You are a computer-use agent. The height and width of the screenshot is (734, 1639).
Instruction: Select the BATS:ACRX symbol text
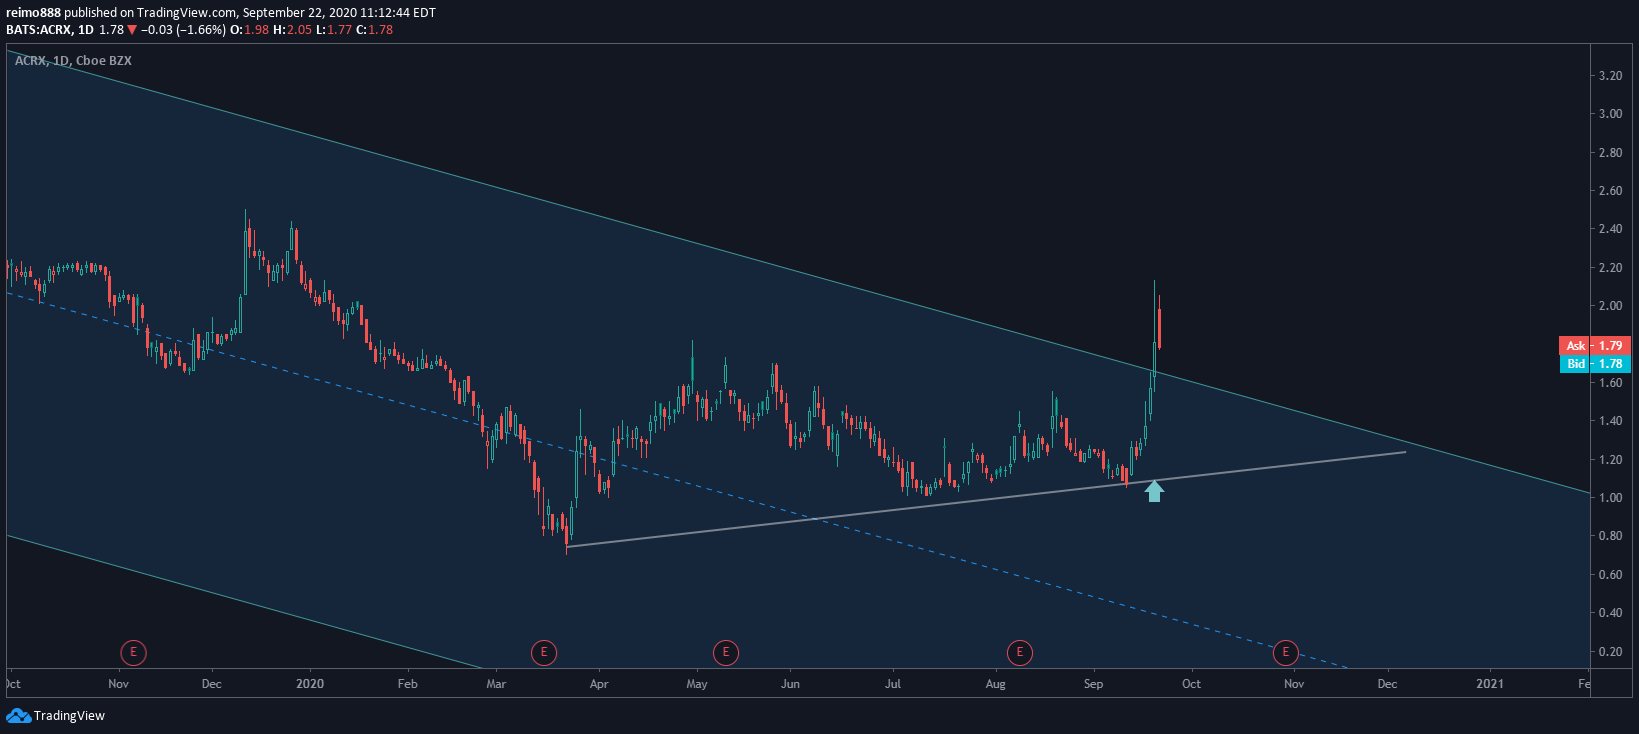tap(39, 30)
